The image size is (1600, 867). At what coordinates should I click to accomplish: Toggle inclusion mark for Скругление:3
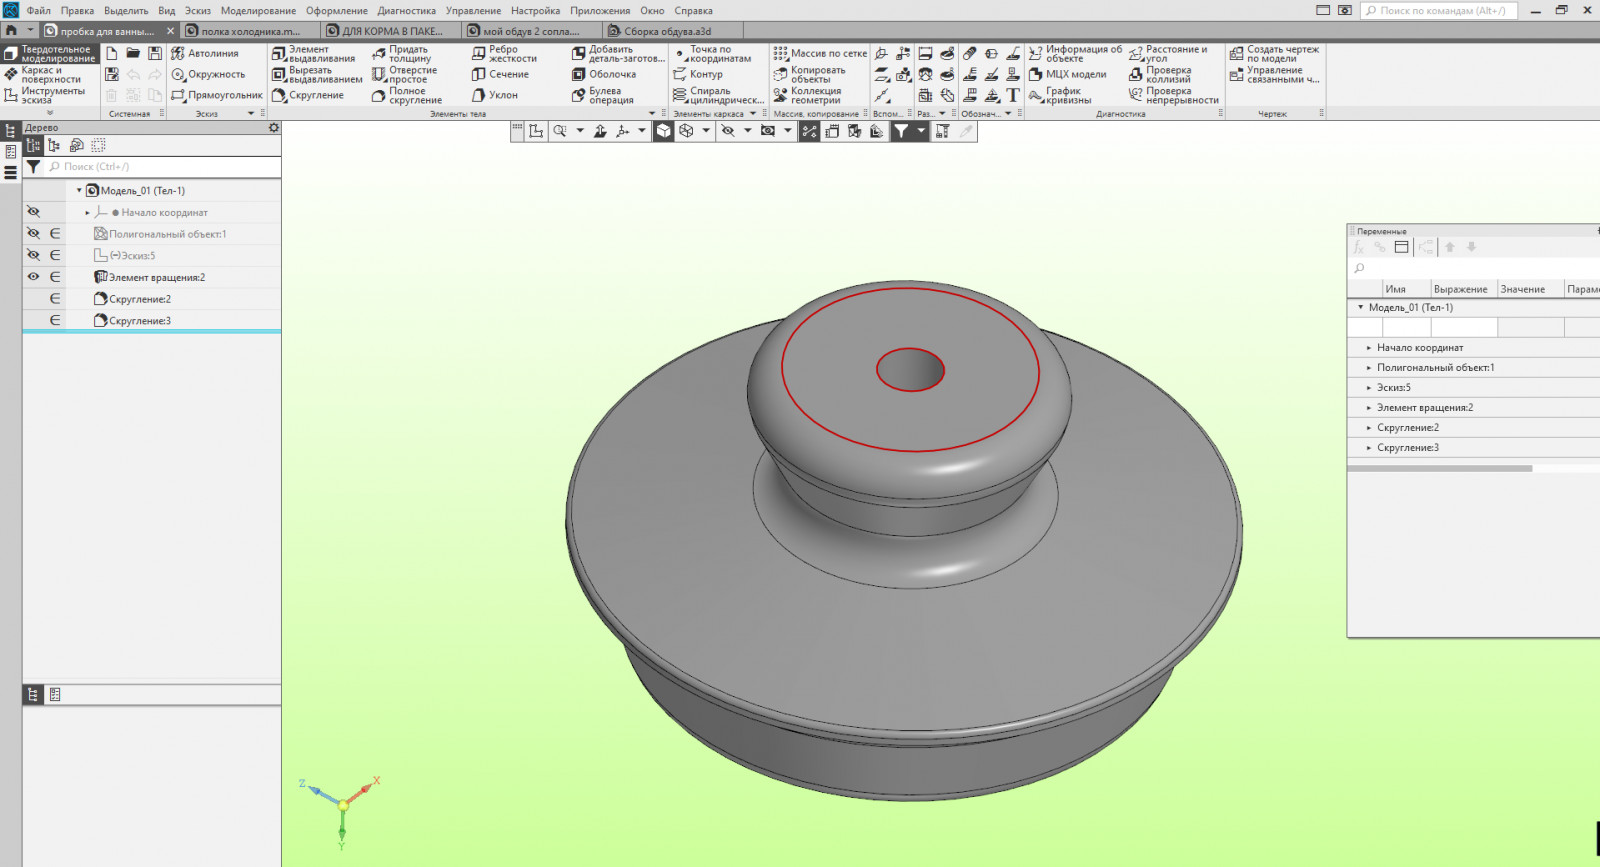[55, 320]
